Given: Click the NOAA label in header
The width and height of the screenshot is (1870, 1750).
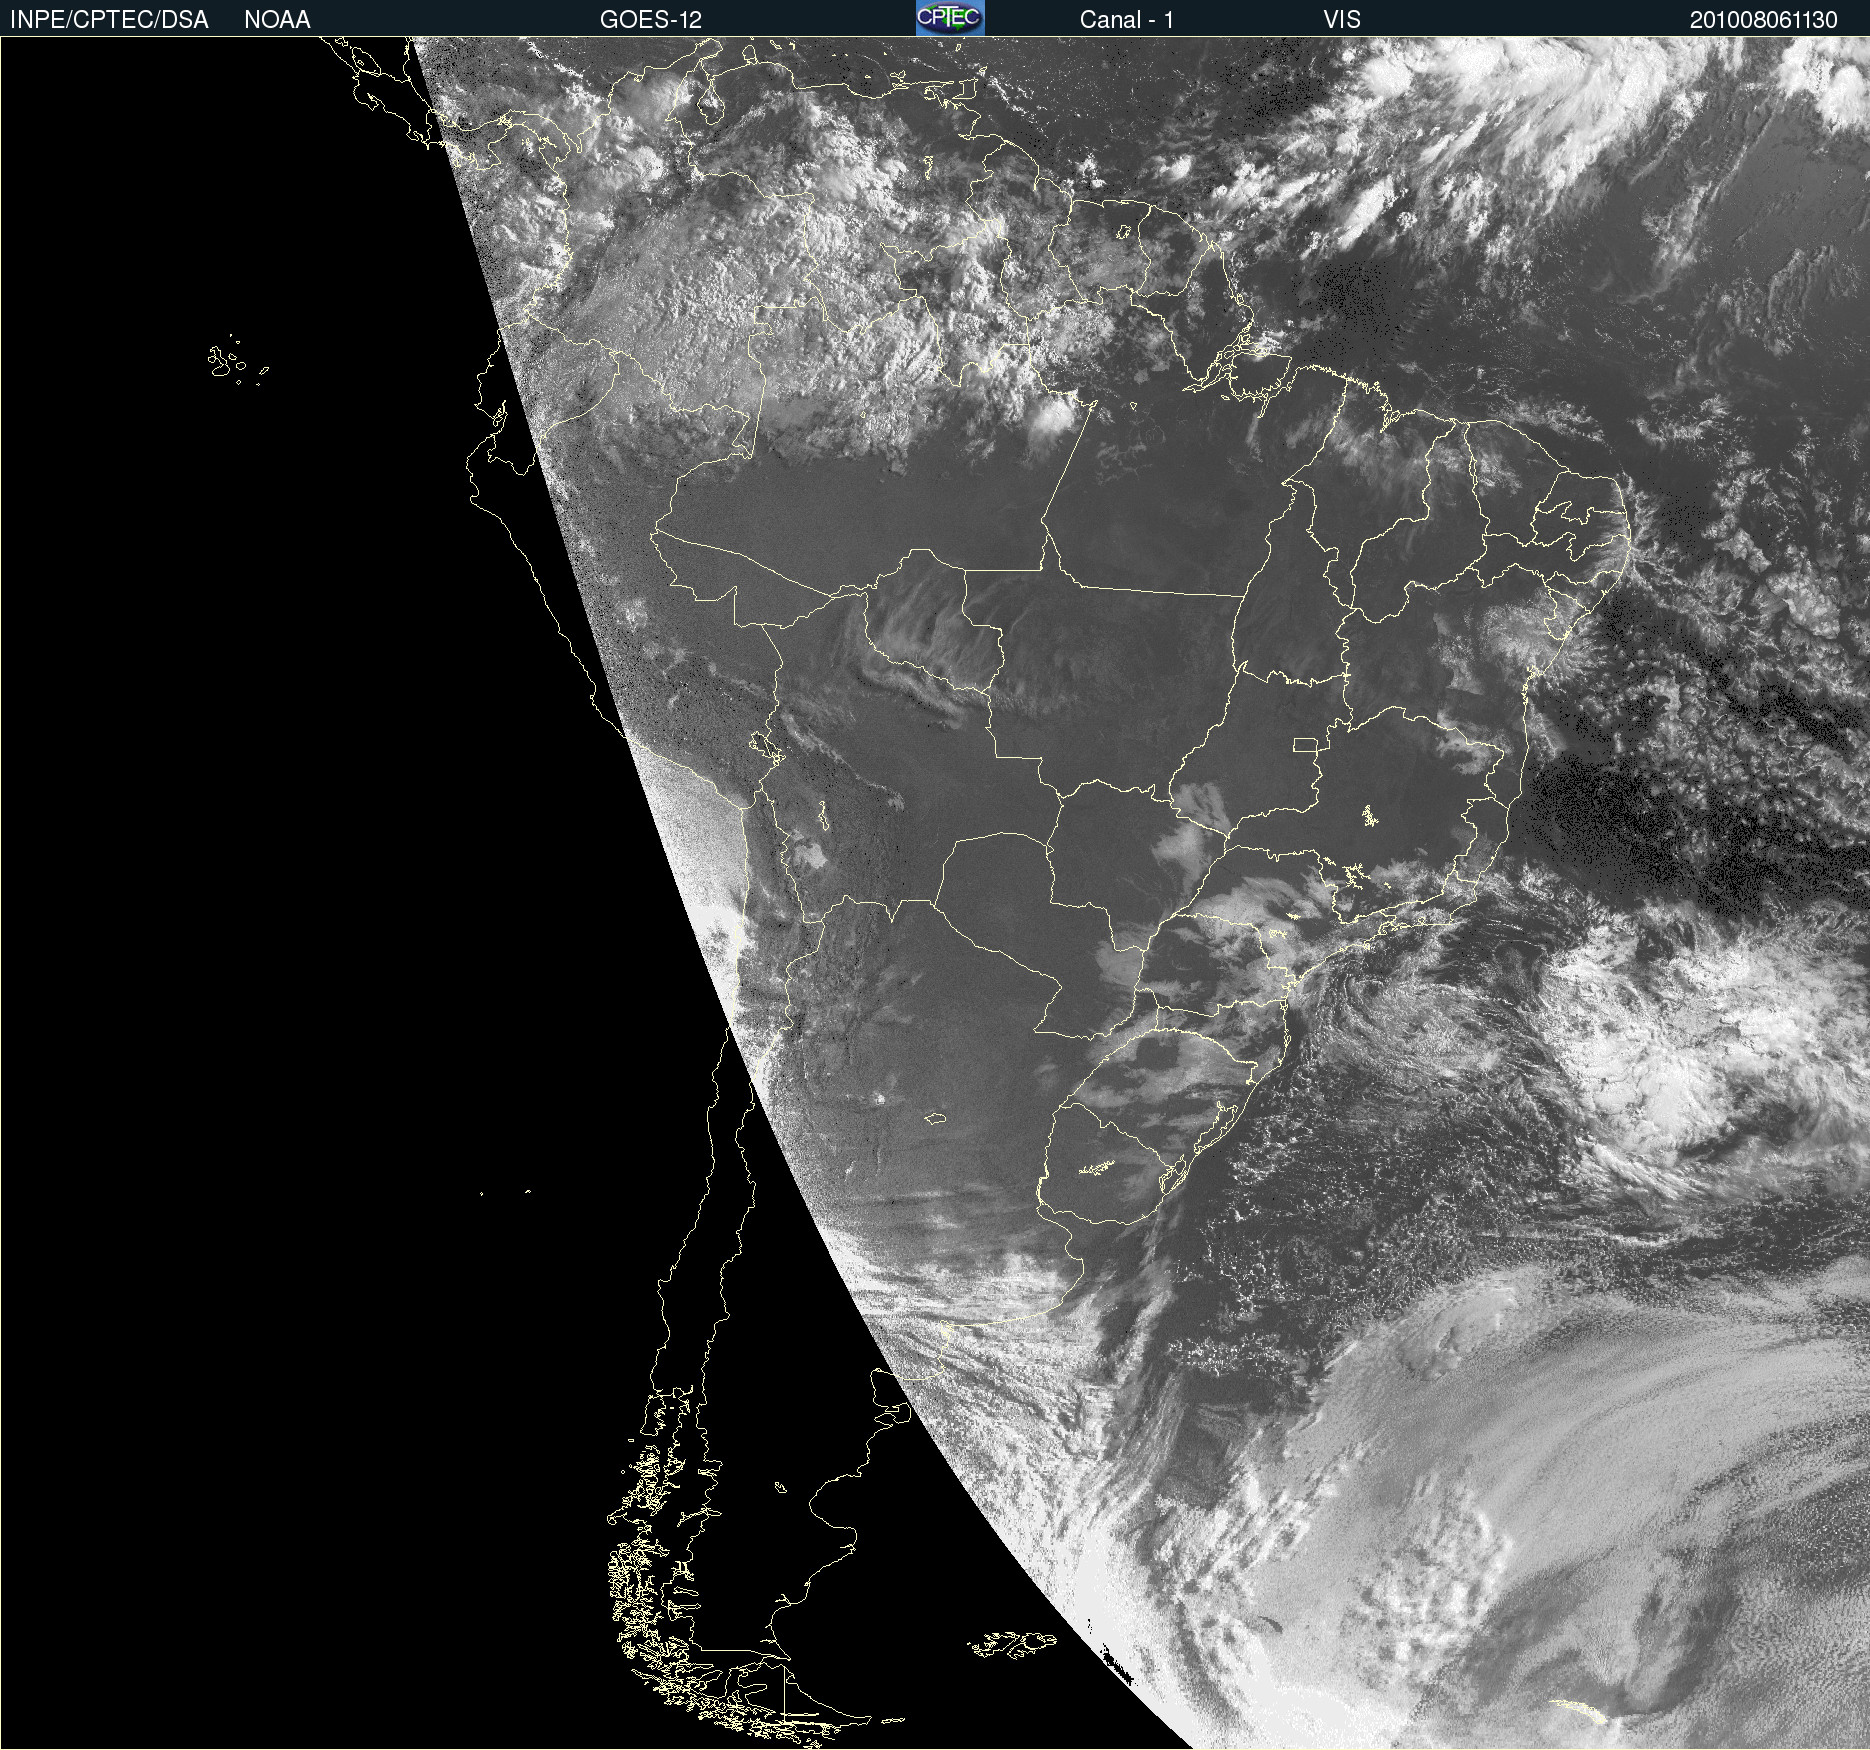Looking at the screenshot, I should 277,20.
